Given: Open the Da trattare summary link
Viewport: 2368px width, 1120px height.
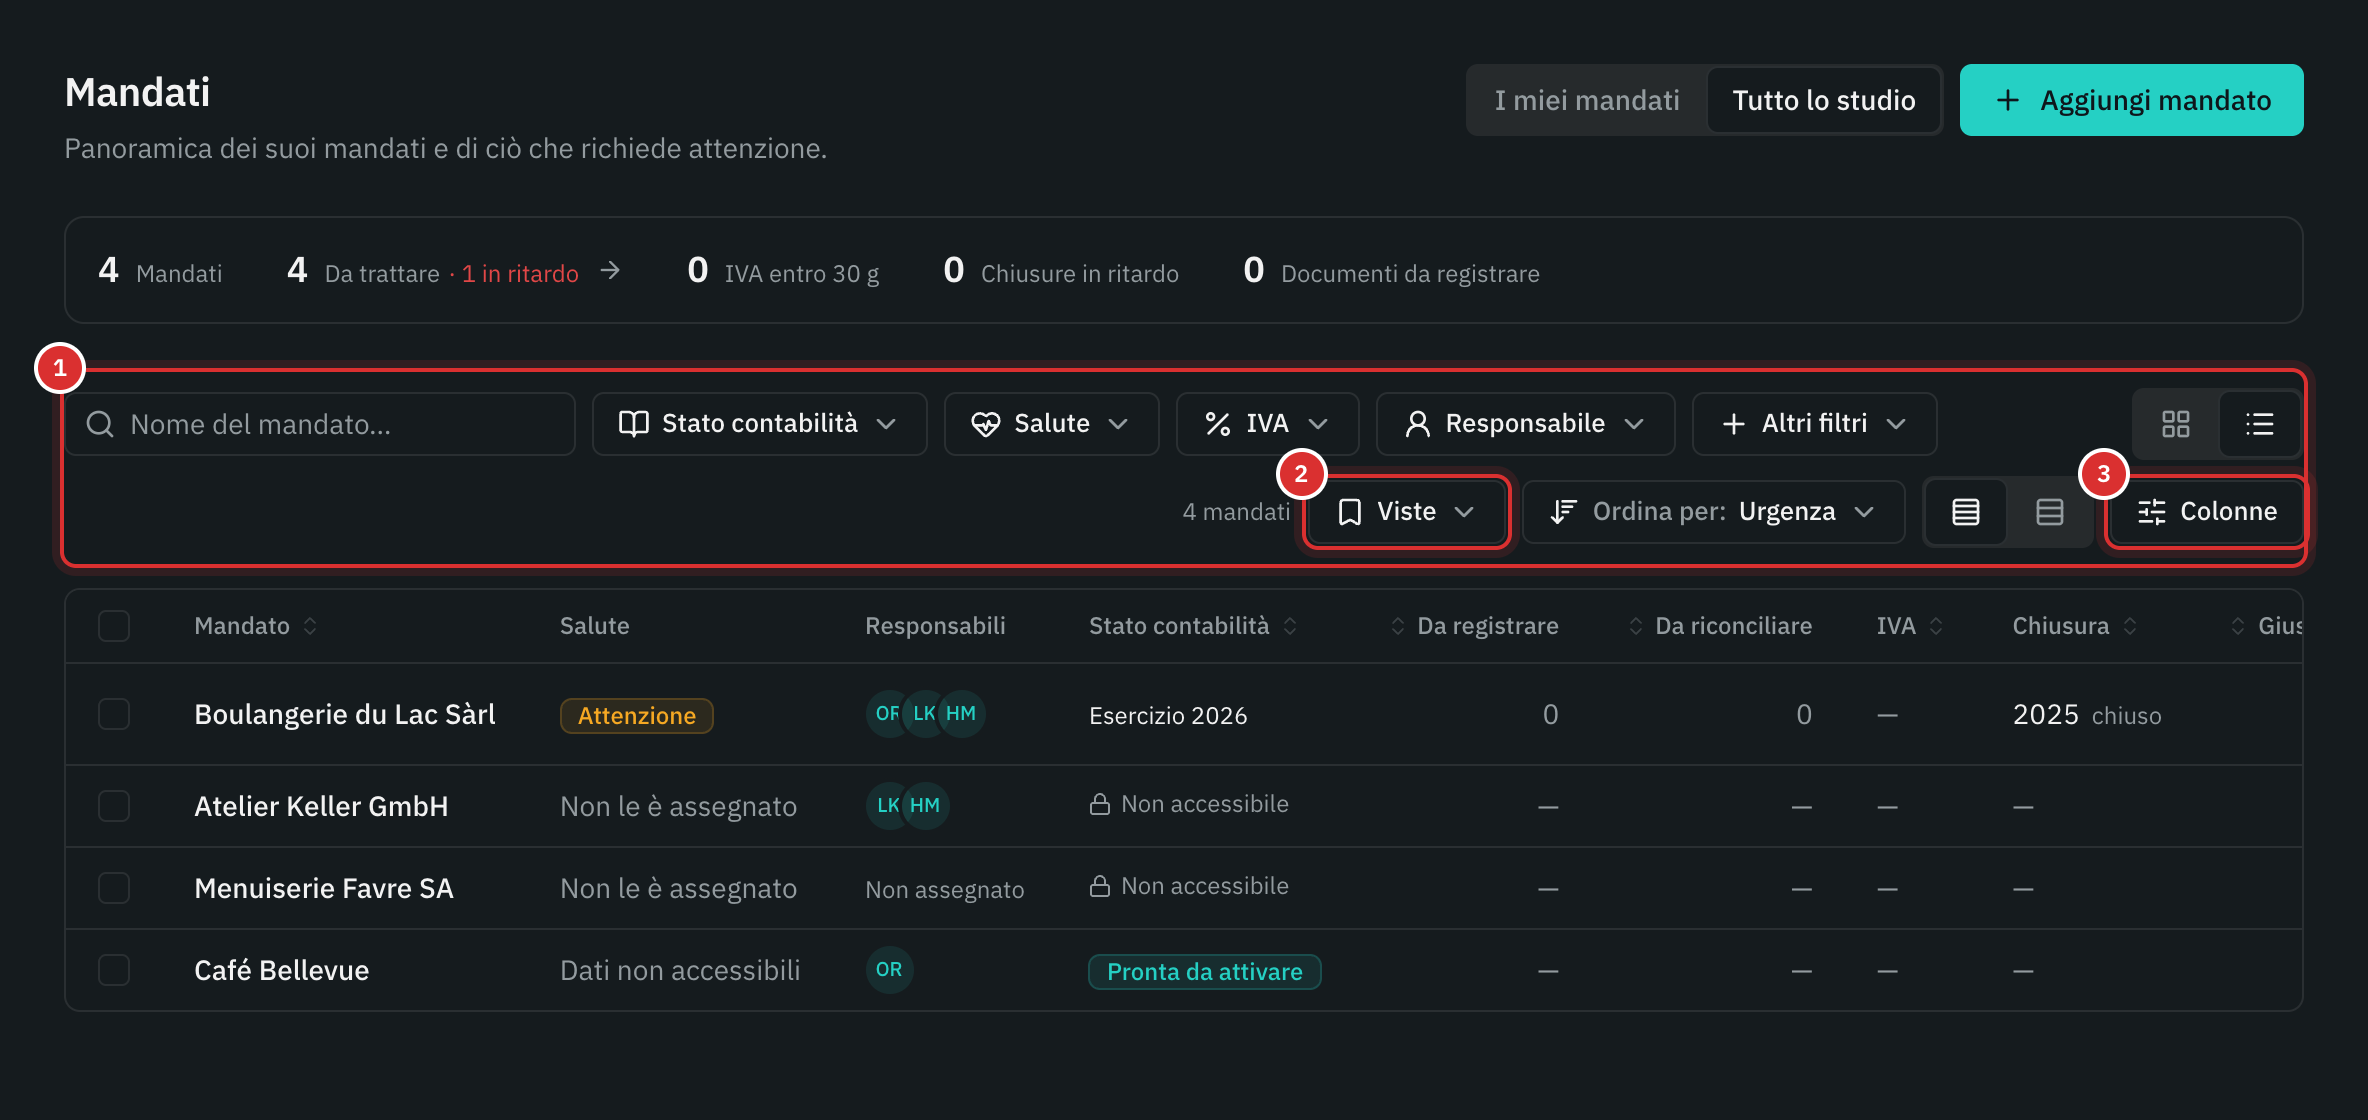Looking at the screenshot, I should 453,271.
